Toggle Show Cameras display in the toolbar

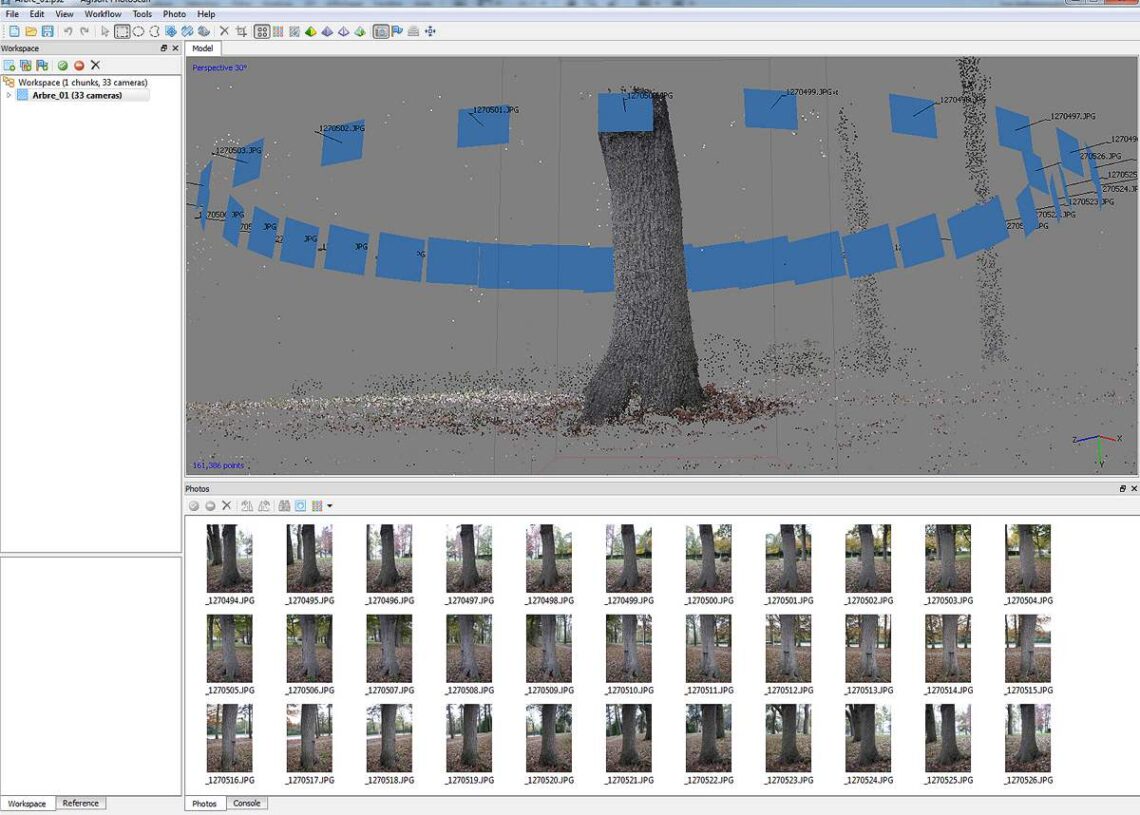point(381,31)
